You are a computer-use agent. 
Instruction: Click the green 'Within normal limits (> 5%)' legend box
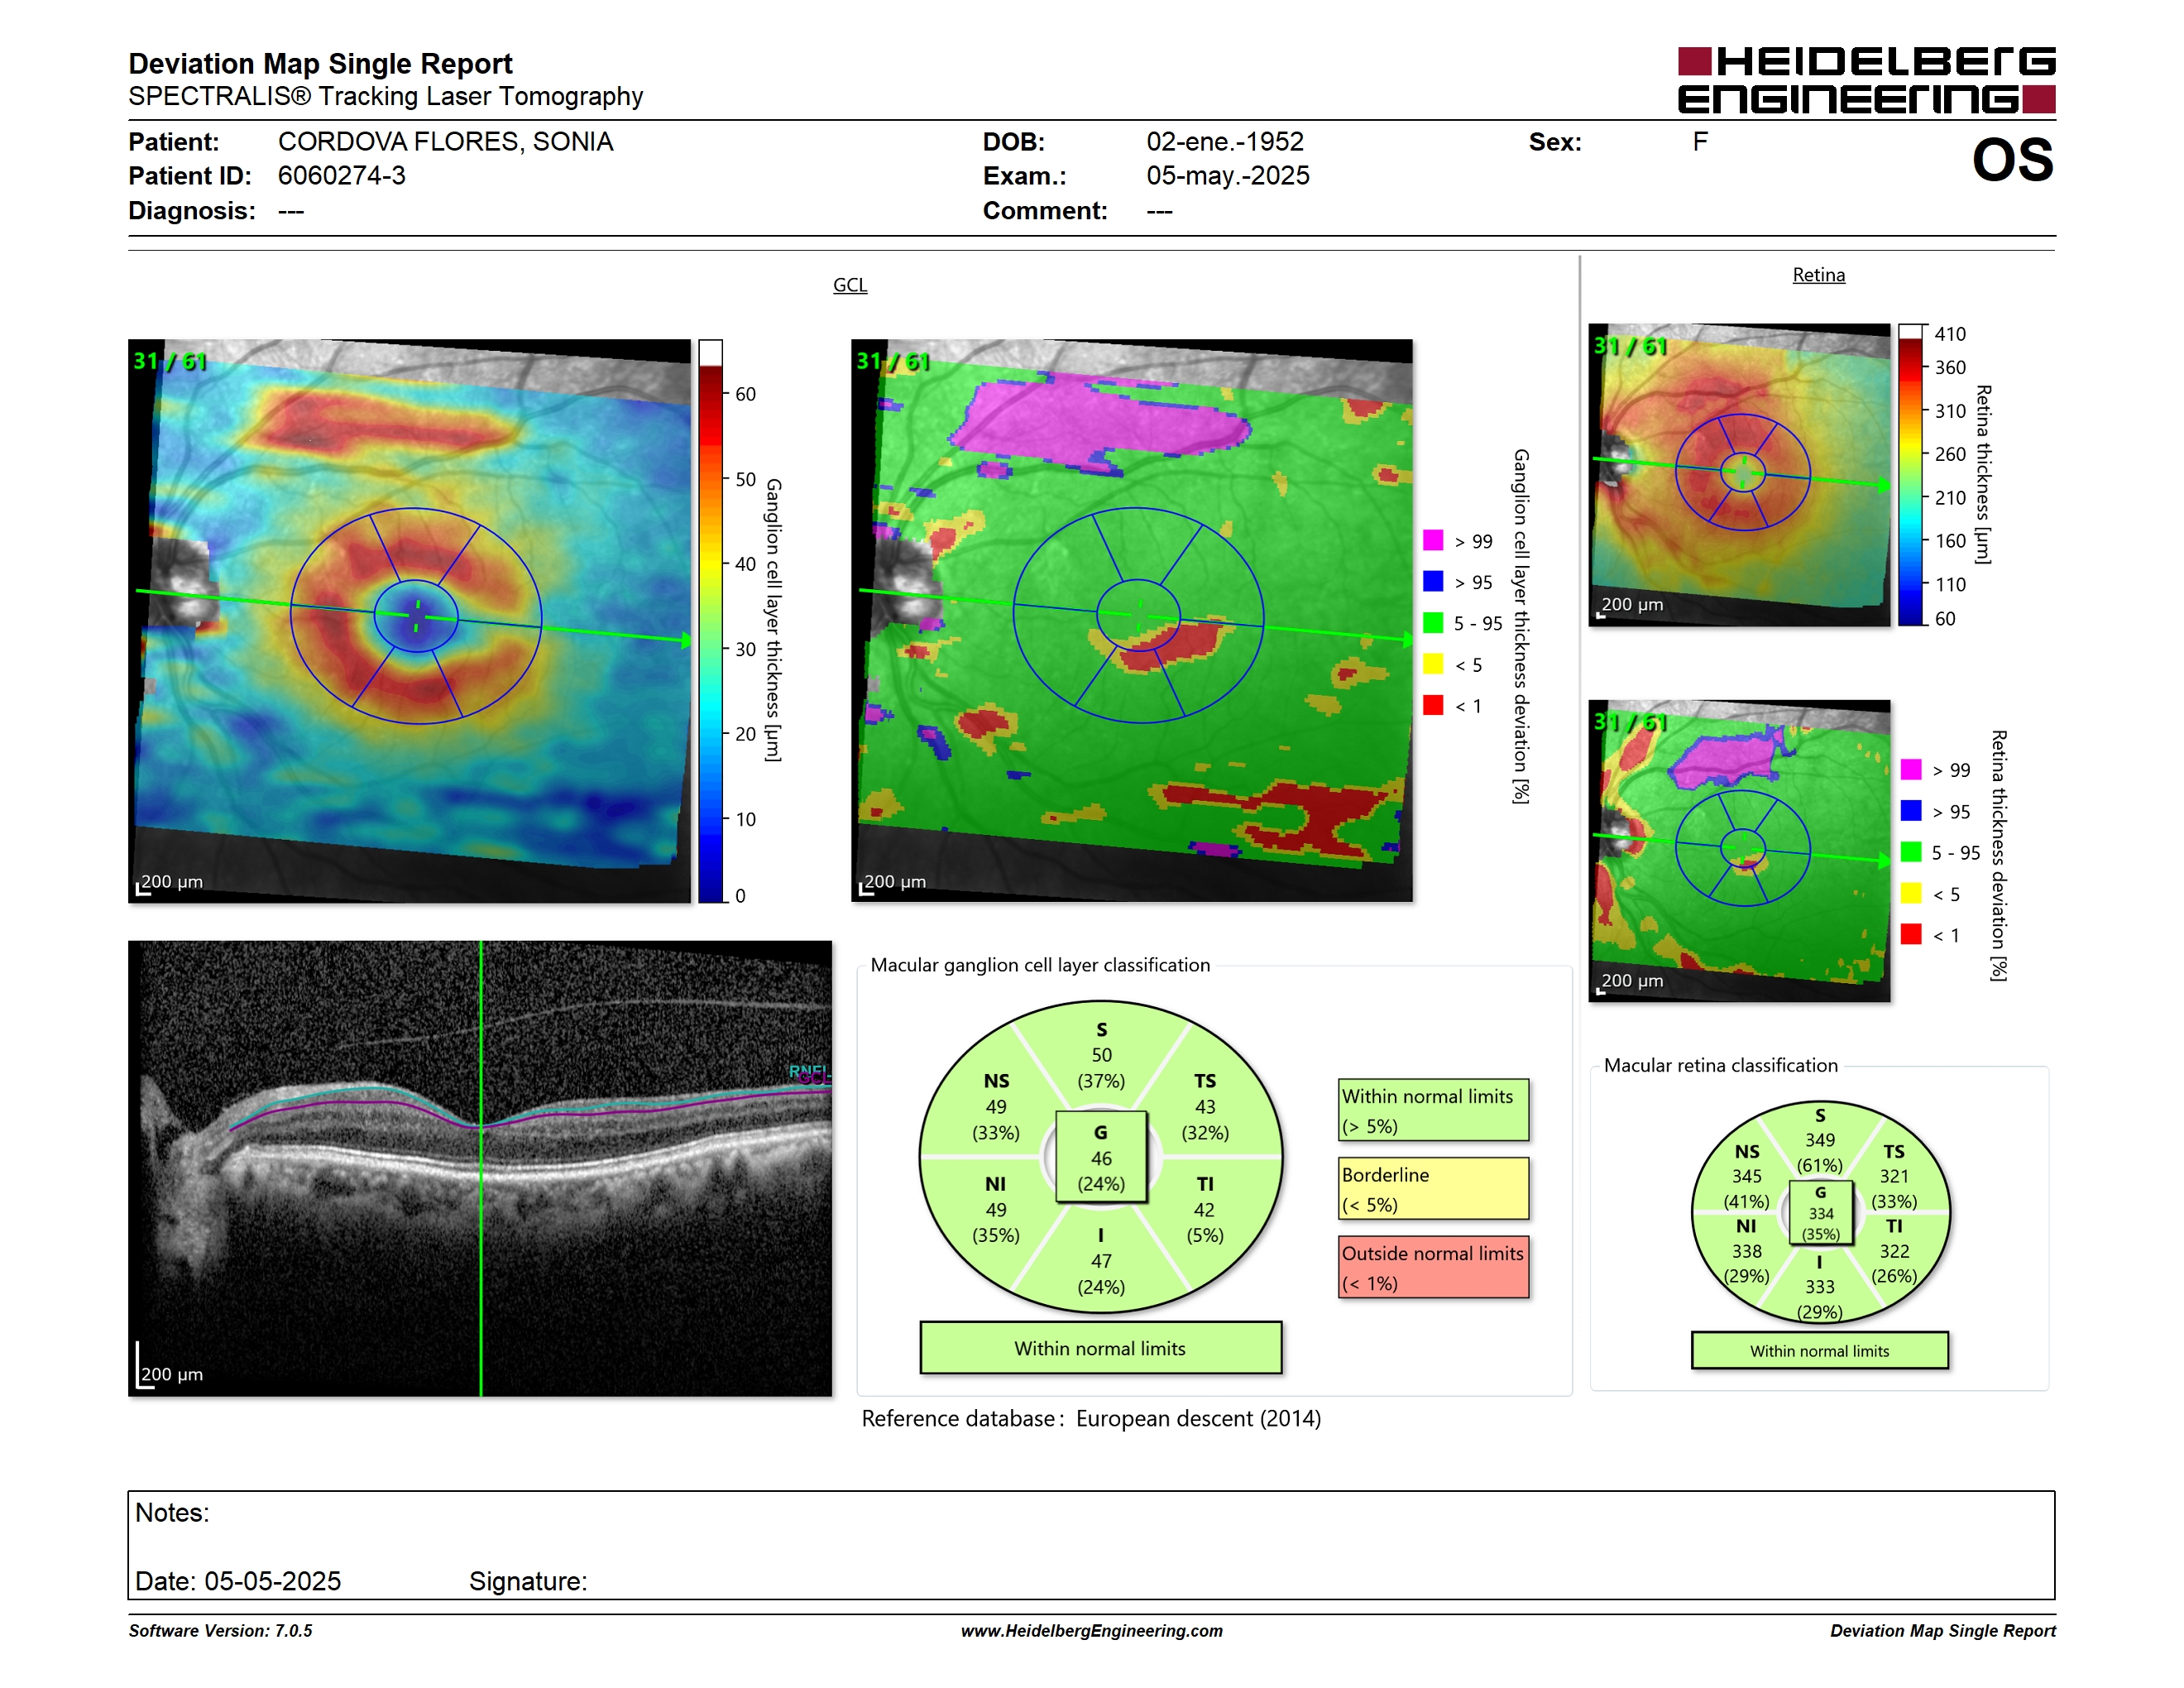(1433, 1110)
